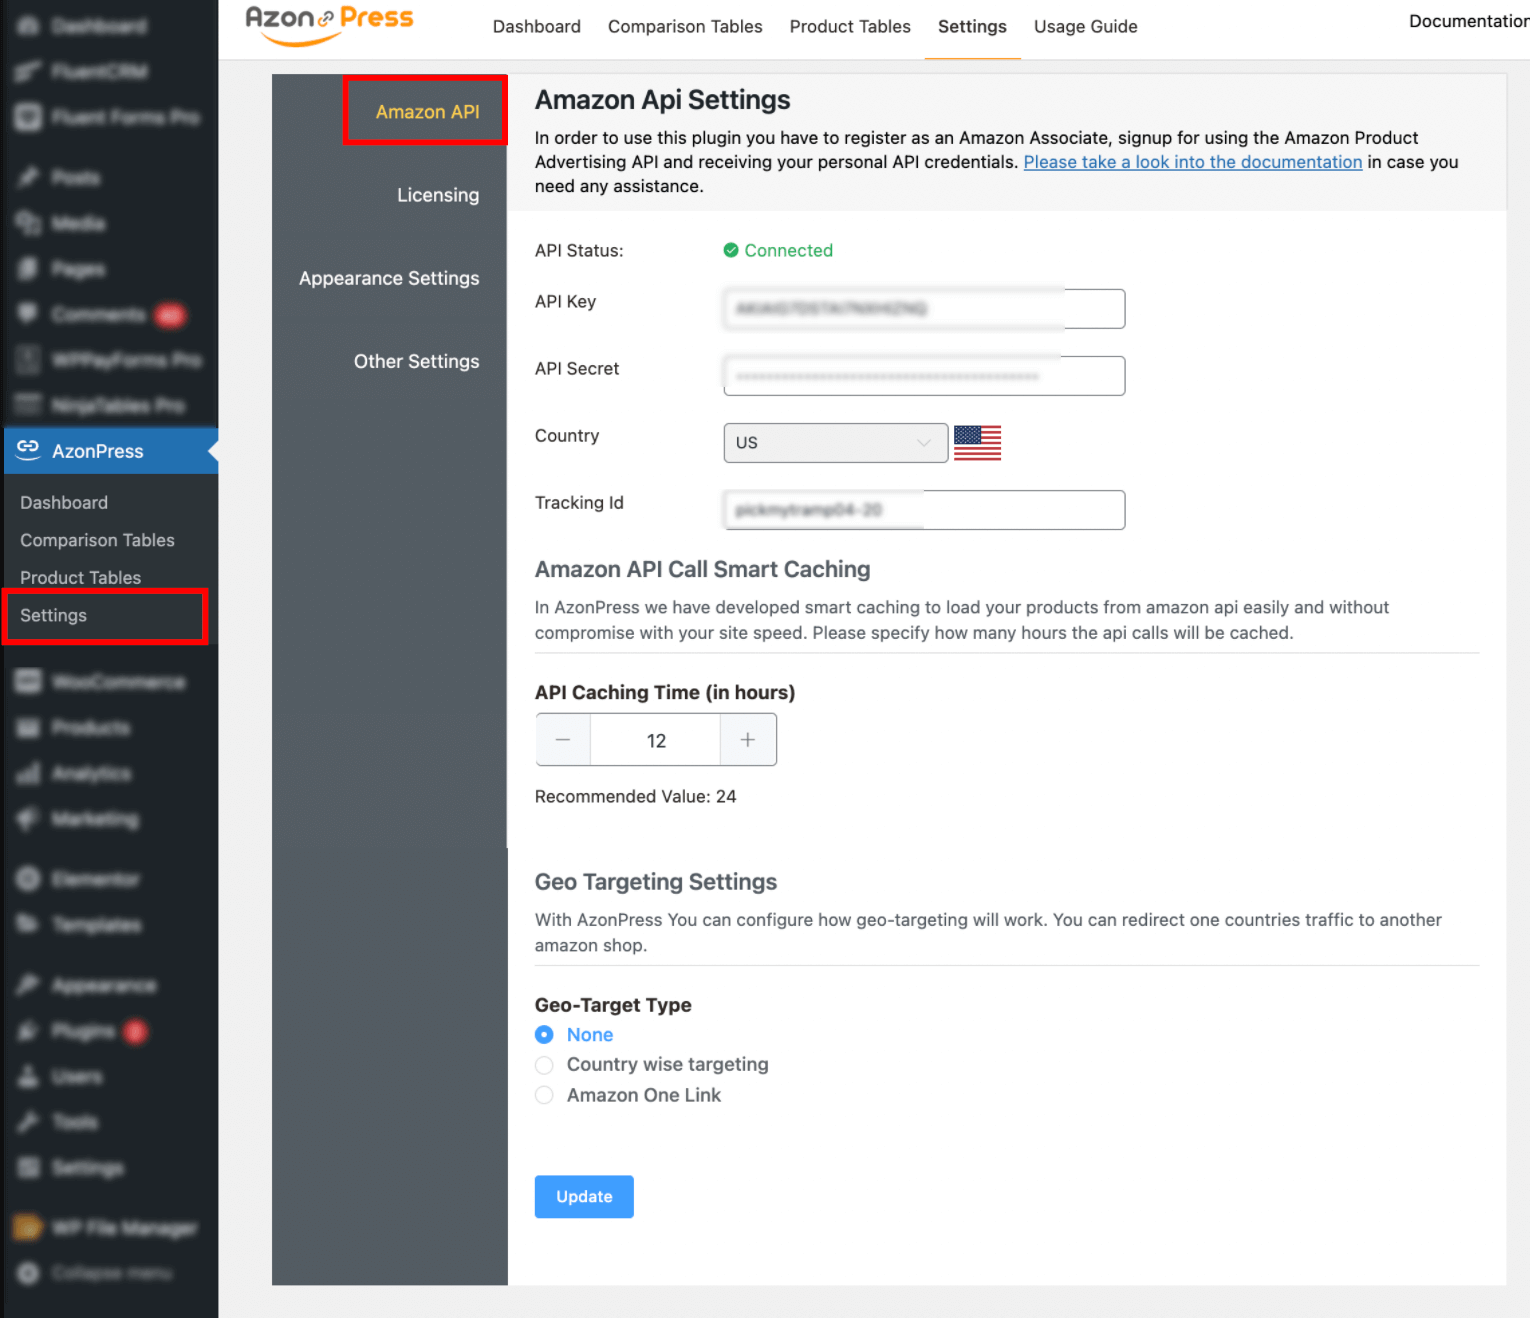Viewport: 1530px width, 1318px height.
Task: Open Product Tables submenu in sidebar
Action: pyautogui.click(x=80, y=577)
